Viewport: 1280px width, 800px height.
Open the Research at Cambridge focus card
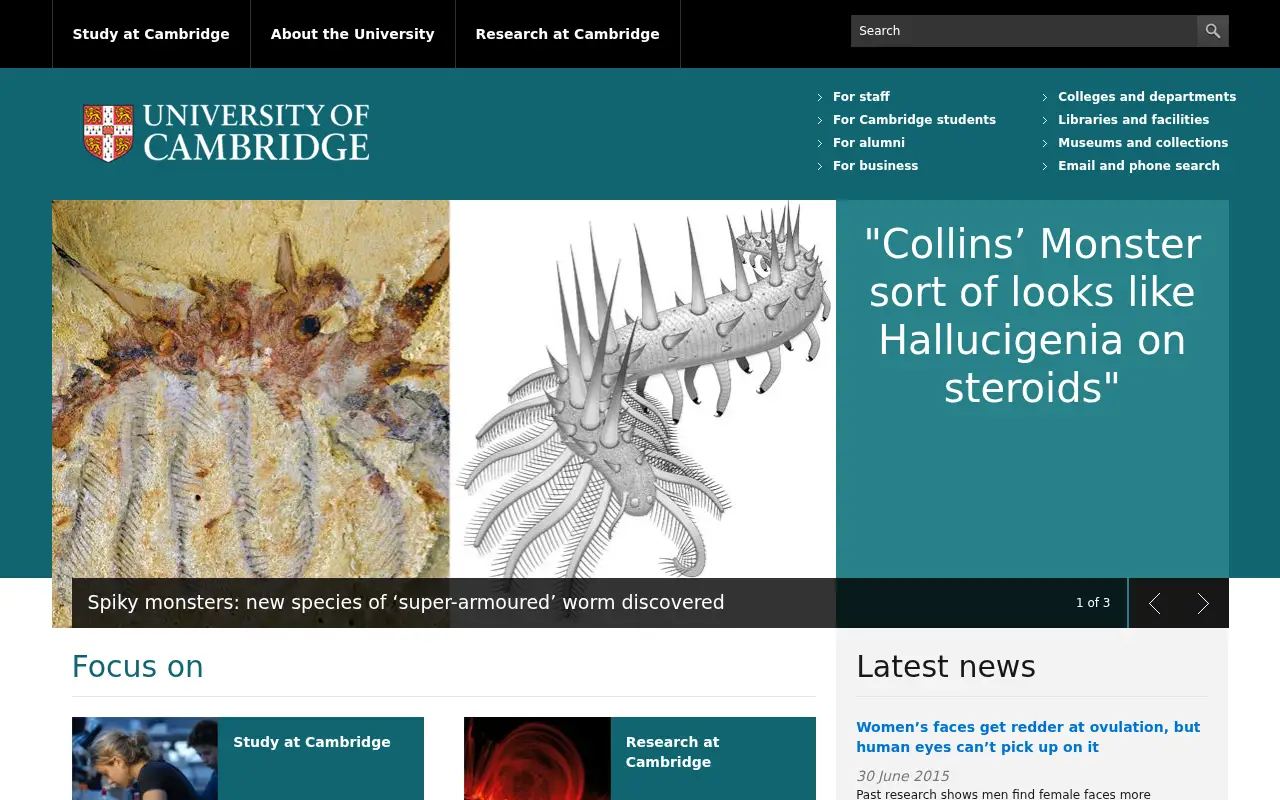click(640, 759)
